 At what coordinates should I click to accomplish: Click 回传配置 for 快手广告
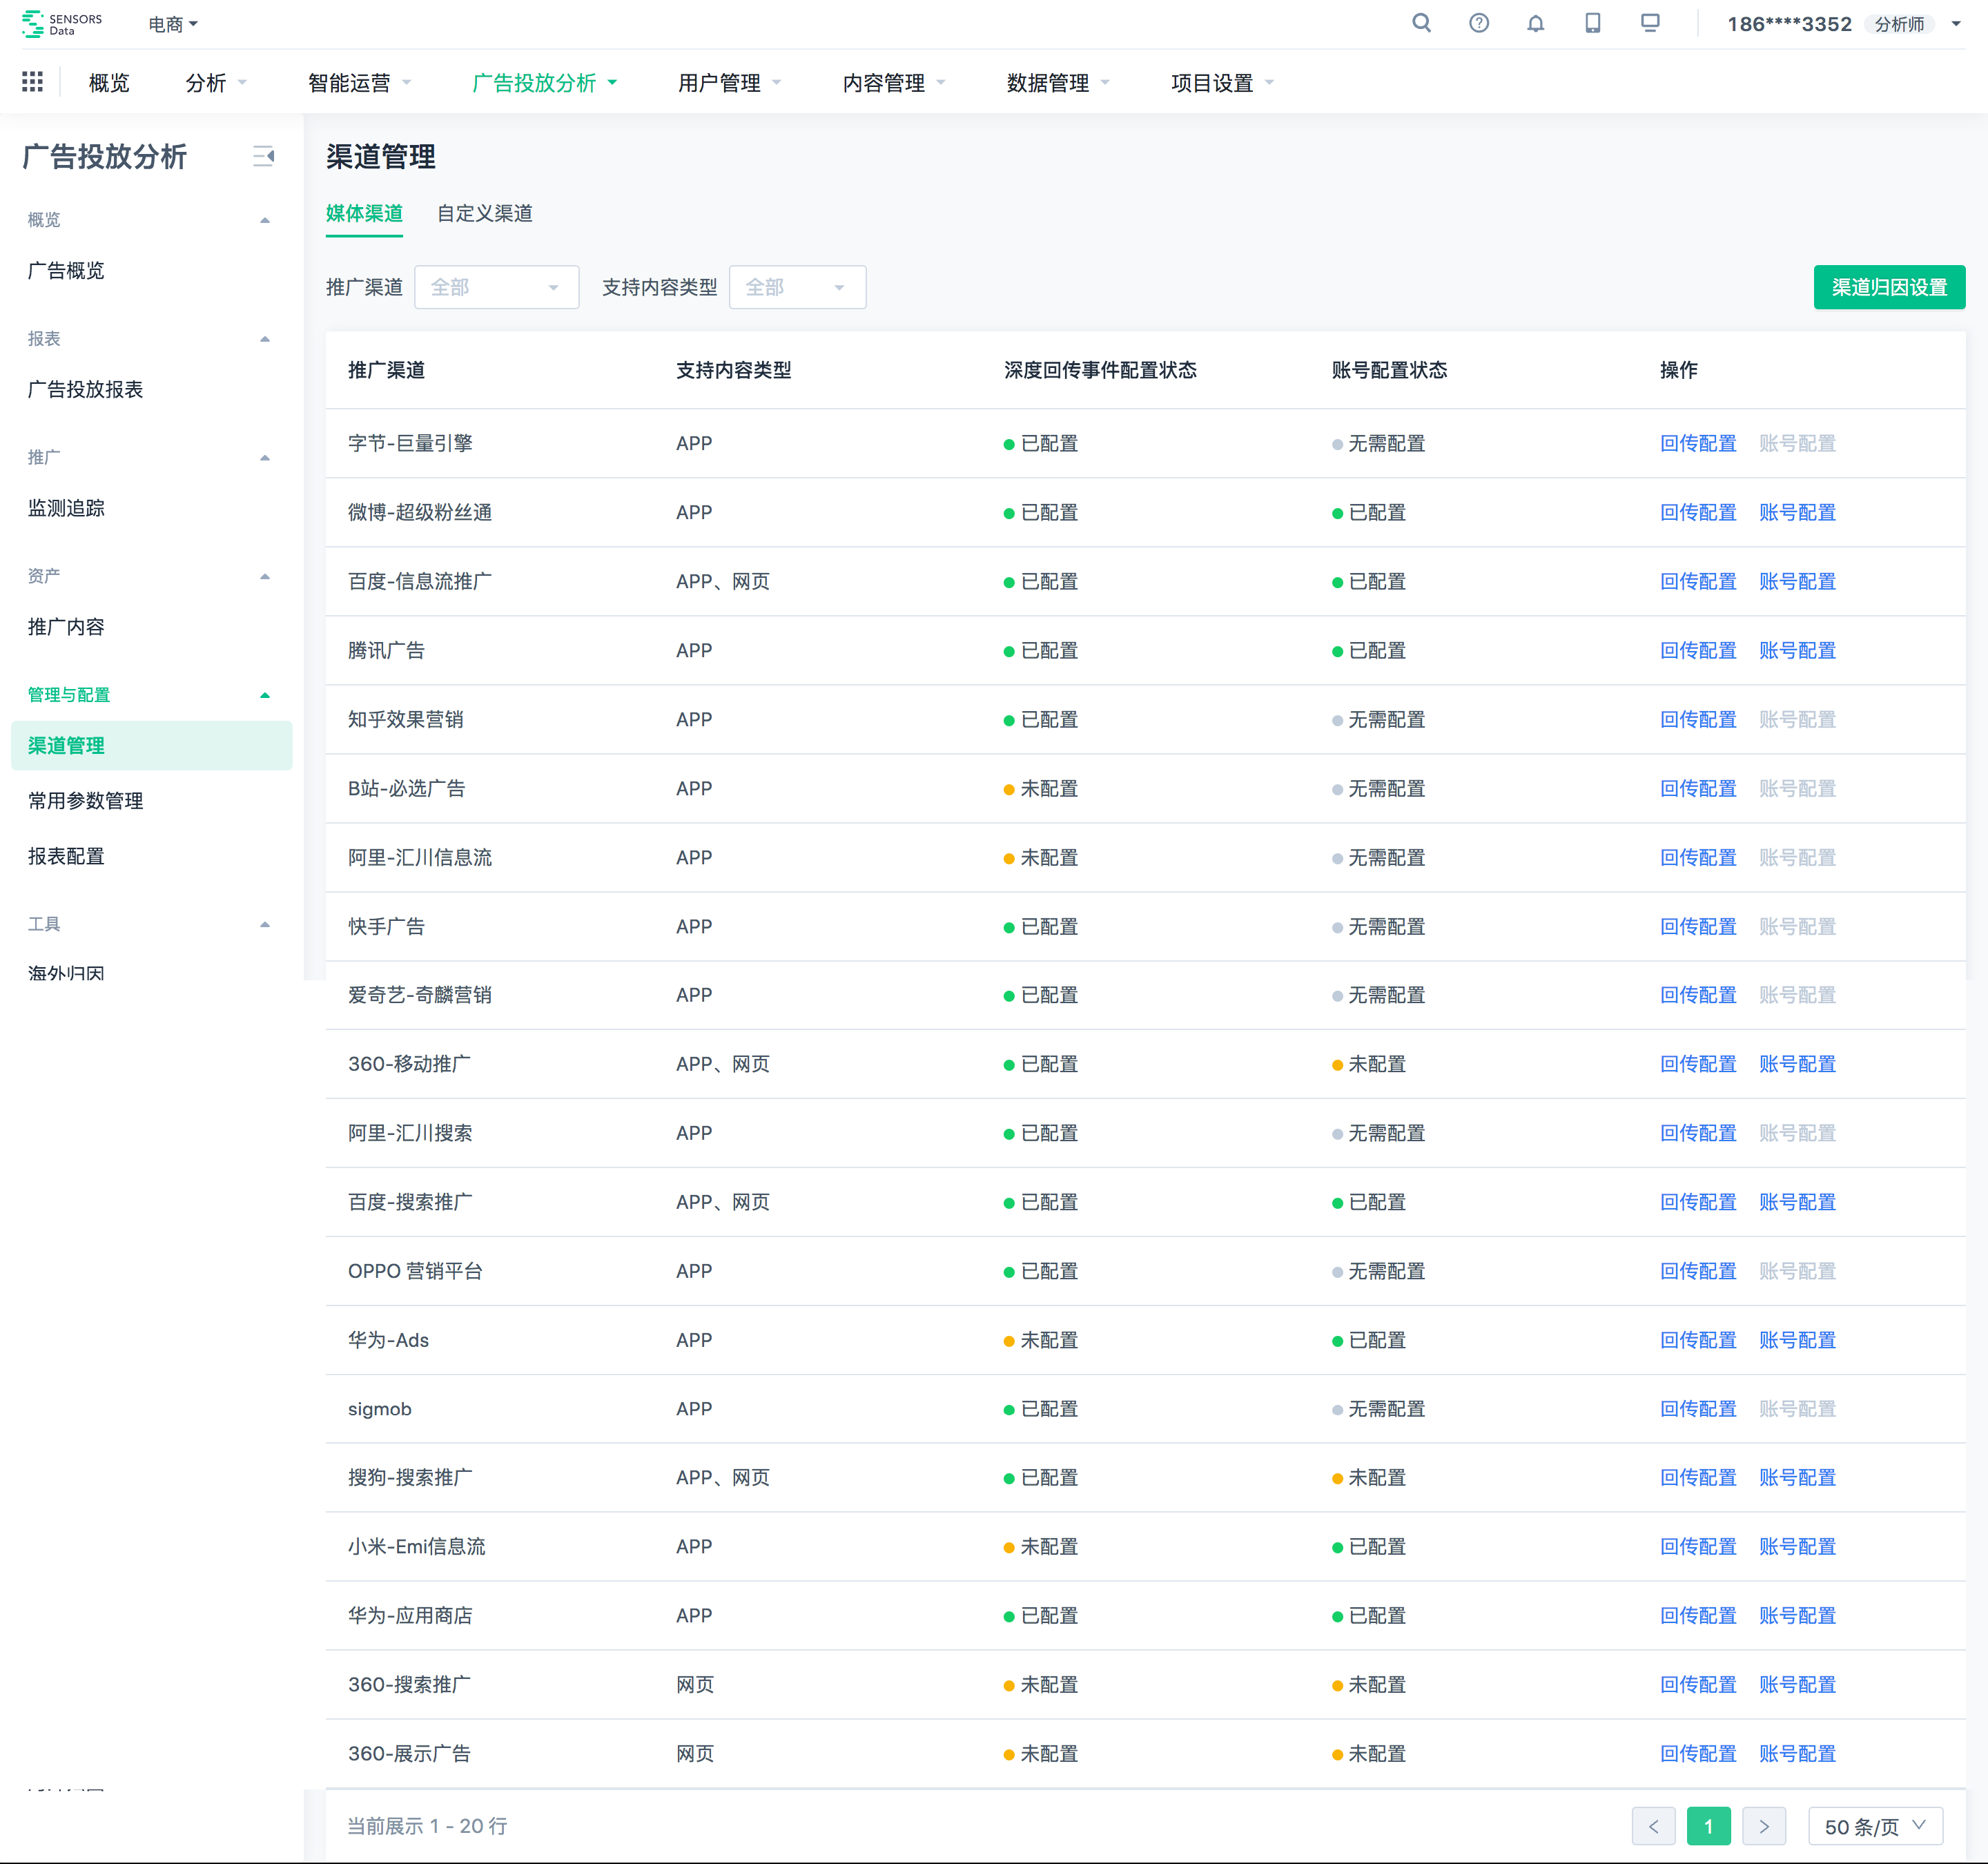(x=1698, y=927)
